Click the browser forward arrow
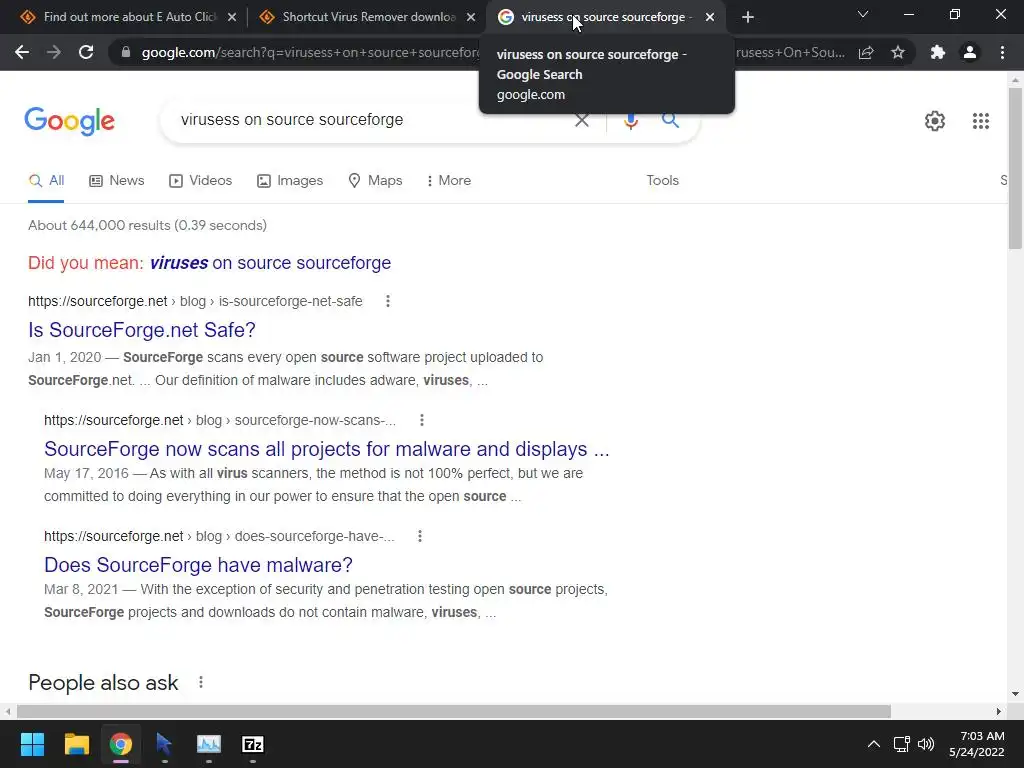Image resolution: width=1024 pixels, height=768 pixels. (54, 52)
